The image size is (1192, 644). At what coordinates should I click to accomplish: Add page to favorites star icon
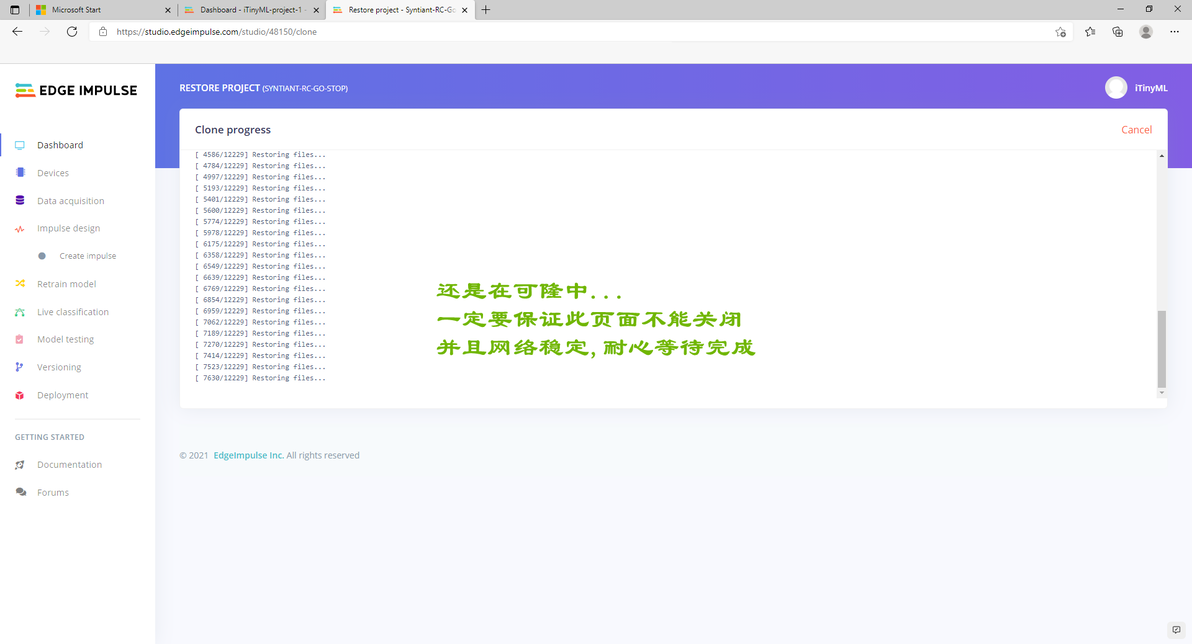pos(1060,32)
